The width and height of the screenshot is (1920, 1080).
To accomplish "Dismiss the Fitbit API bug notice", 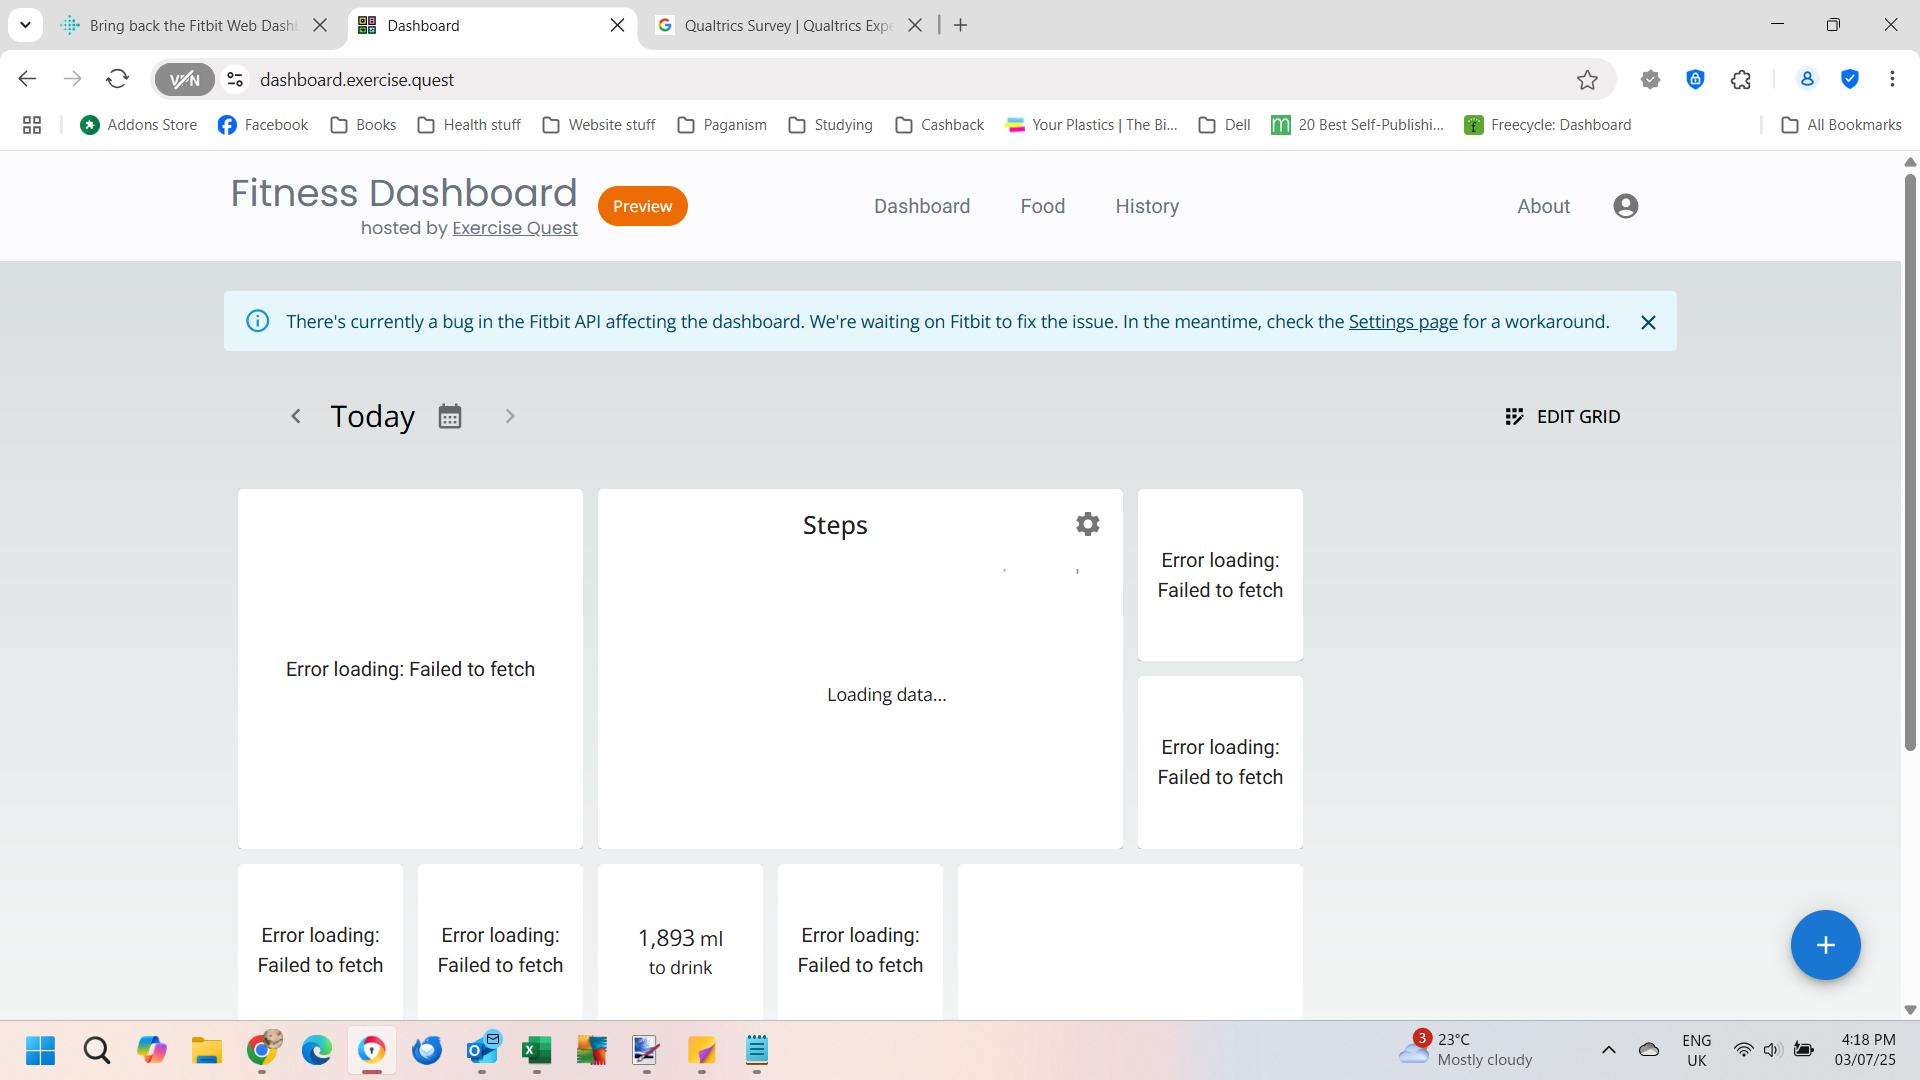I will coord(1648,322).
